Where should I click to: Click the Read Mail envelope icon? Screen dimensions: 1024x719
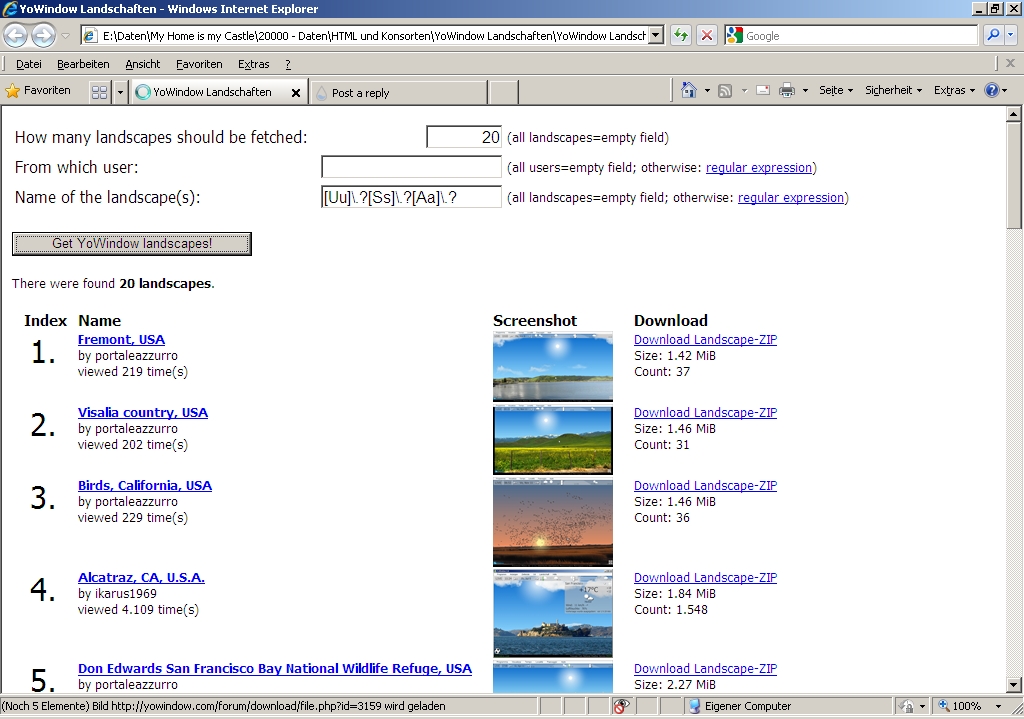click(x=761, y=89)
